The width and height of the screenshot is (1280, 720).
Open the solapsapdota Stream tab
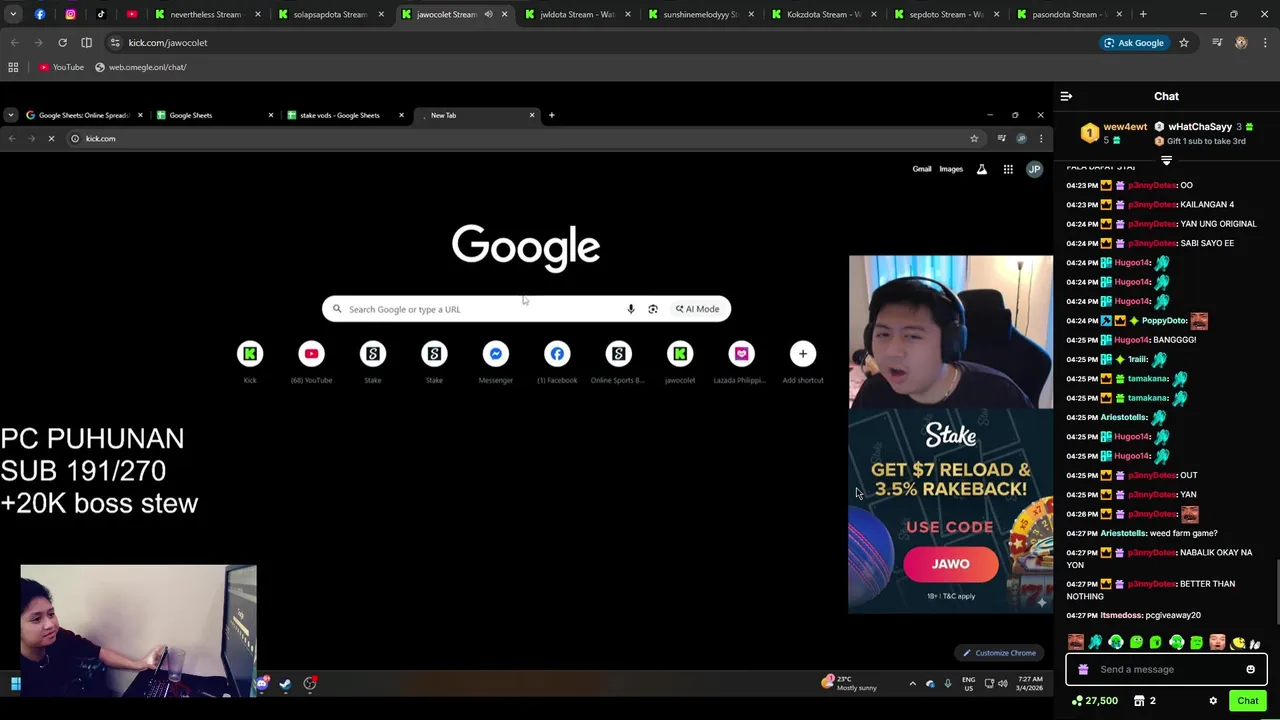[329, 14]
